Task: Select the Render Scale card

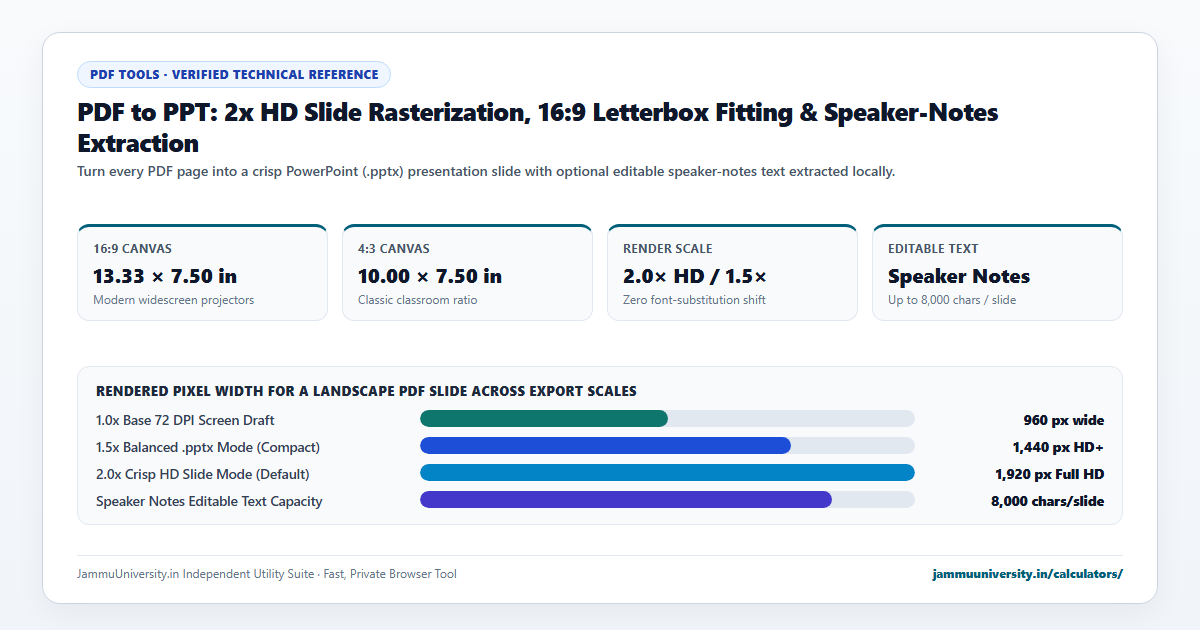Action: pos(732,272)
